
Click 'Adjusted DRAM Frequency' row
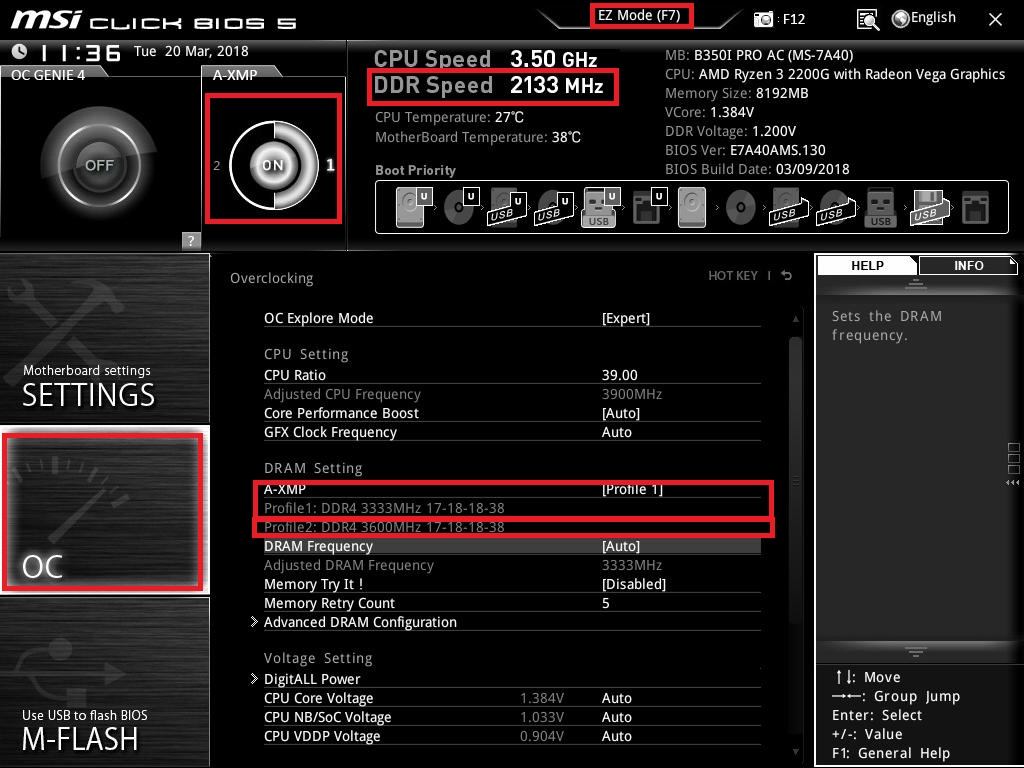(x=512, y=566)
